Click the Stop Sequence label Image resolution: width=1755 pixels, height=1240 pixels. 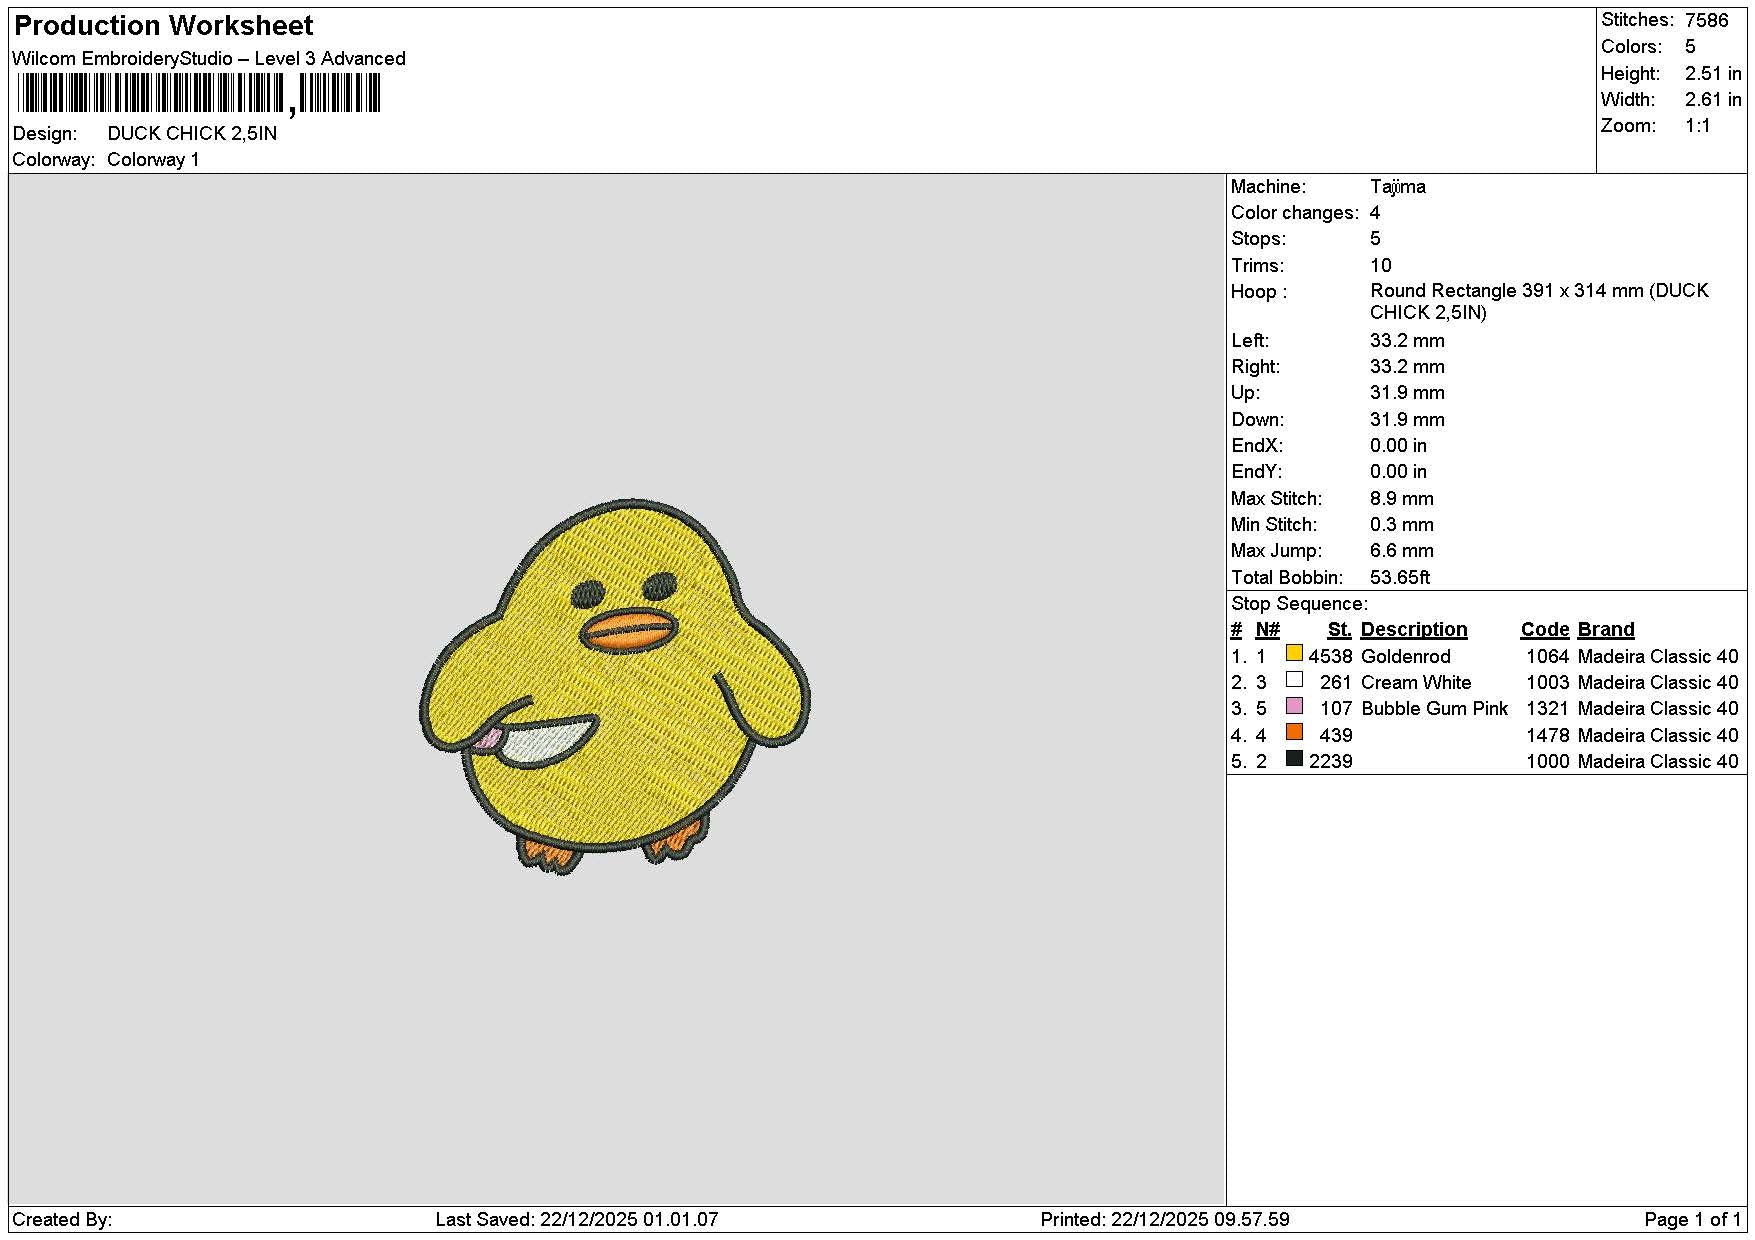pos(1299,604)
